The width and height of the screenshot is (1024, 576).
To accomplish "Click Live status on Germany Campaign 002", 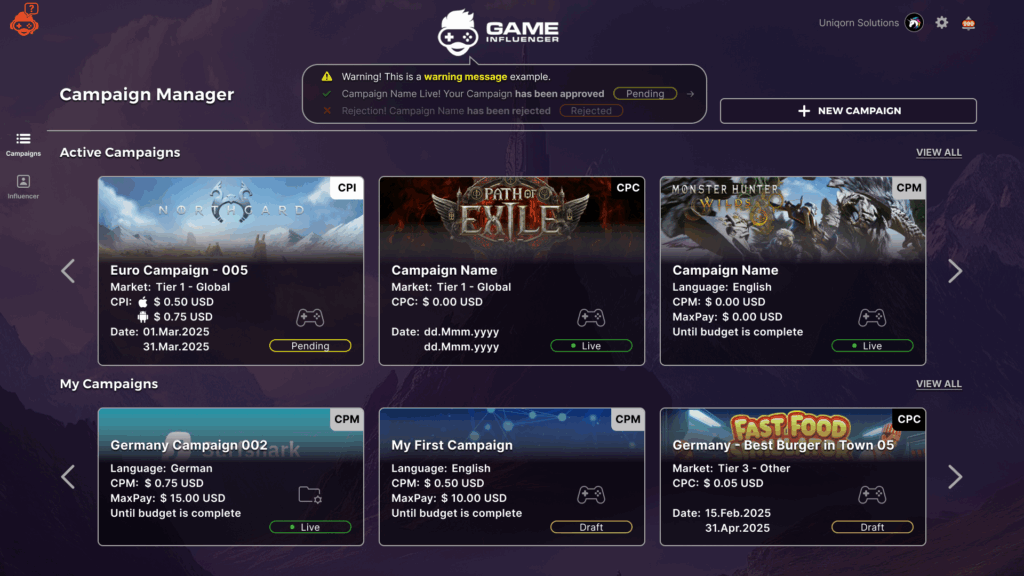I will (x=310, y=527).
